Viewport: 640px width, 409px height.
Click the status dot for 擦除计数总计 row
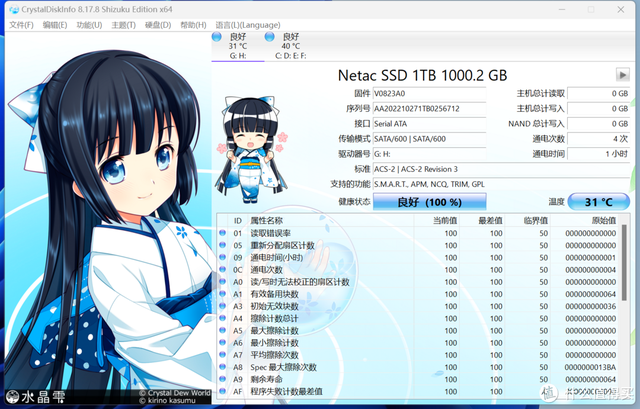(222, 318)
